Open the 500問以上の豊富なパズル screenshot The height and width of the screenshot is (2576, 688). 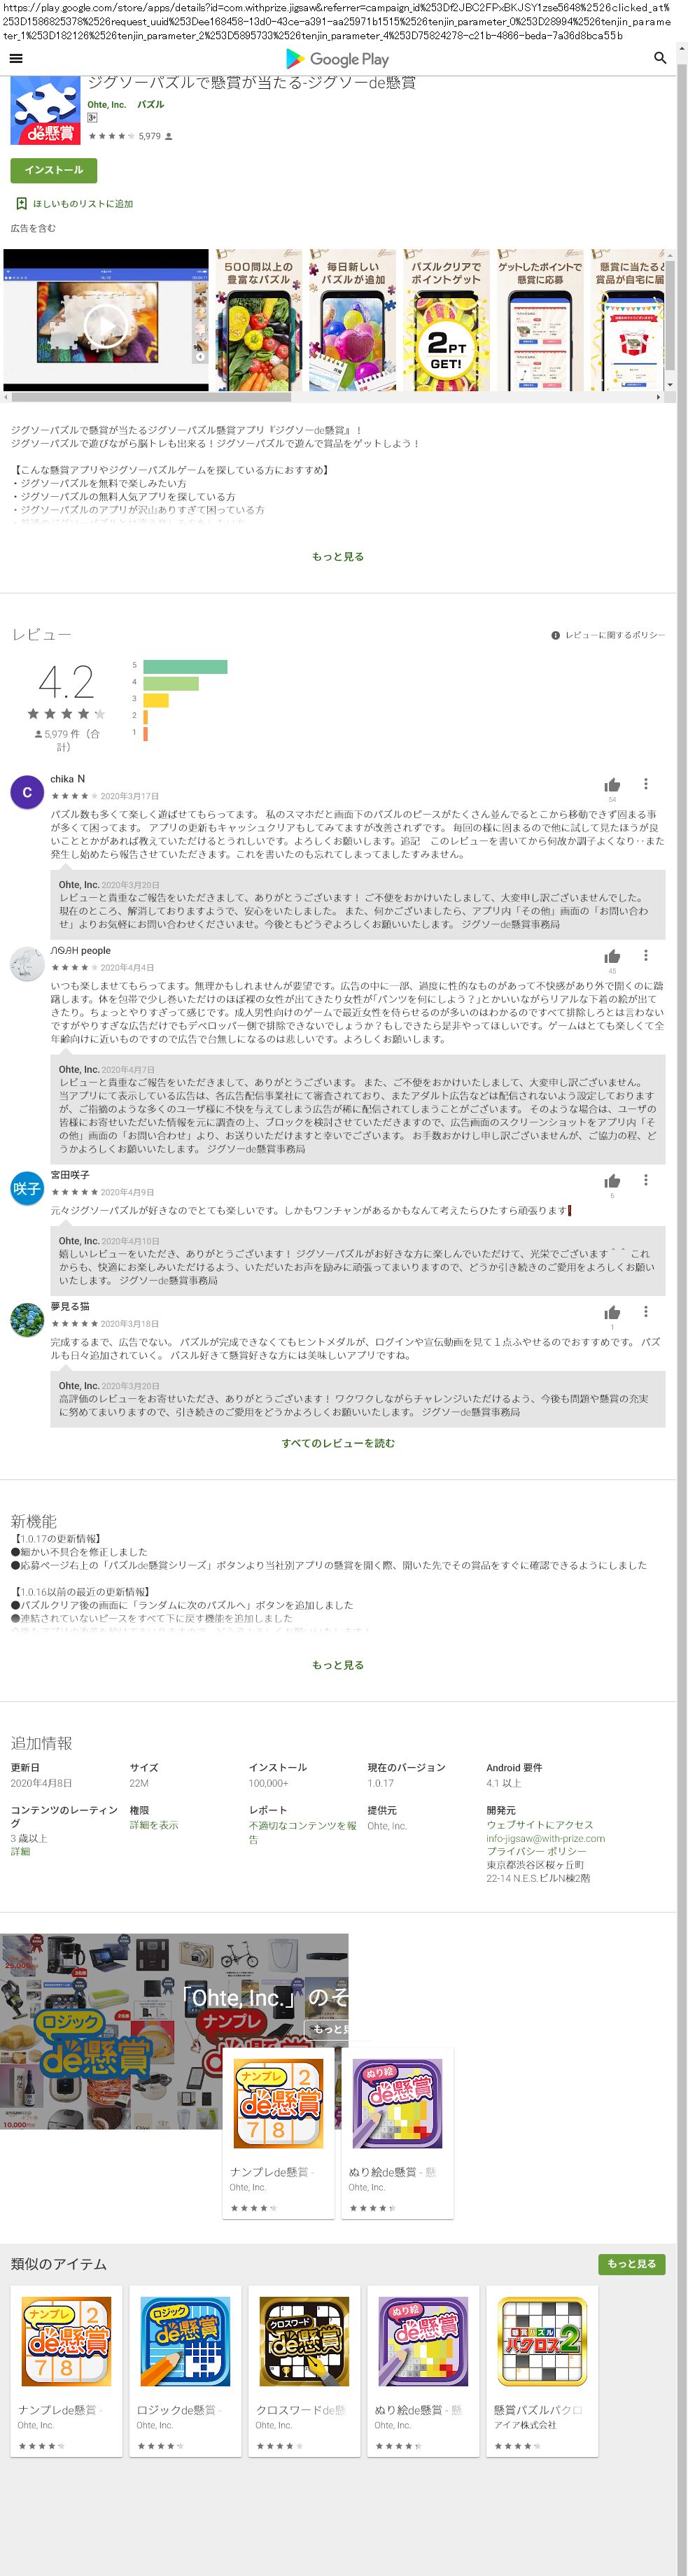pos(258,320)
